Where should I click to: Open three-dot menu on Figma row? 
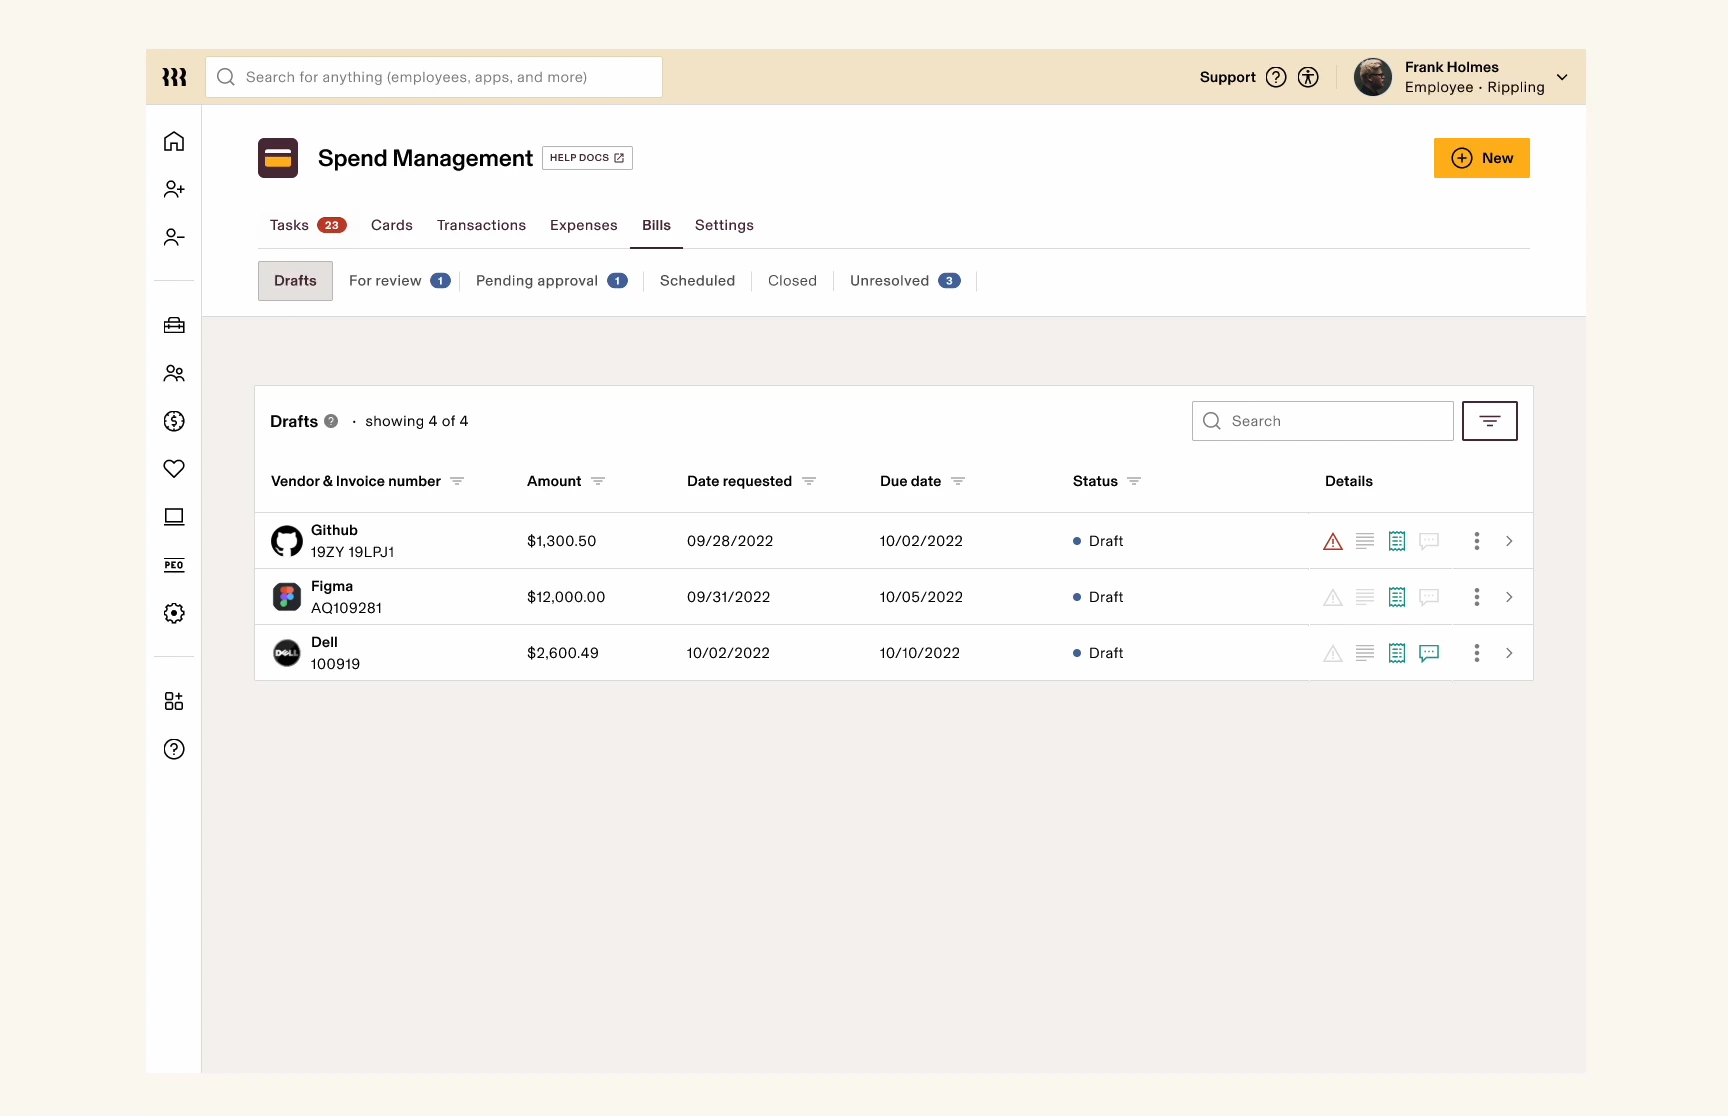click(x=1476, y=597)
